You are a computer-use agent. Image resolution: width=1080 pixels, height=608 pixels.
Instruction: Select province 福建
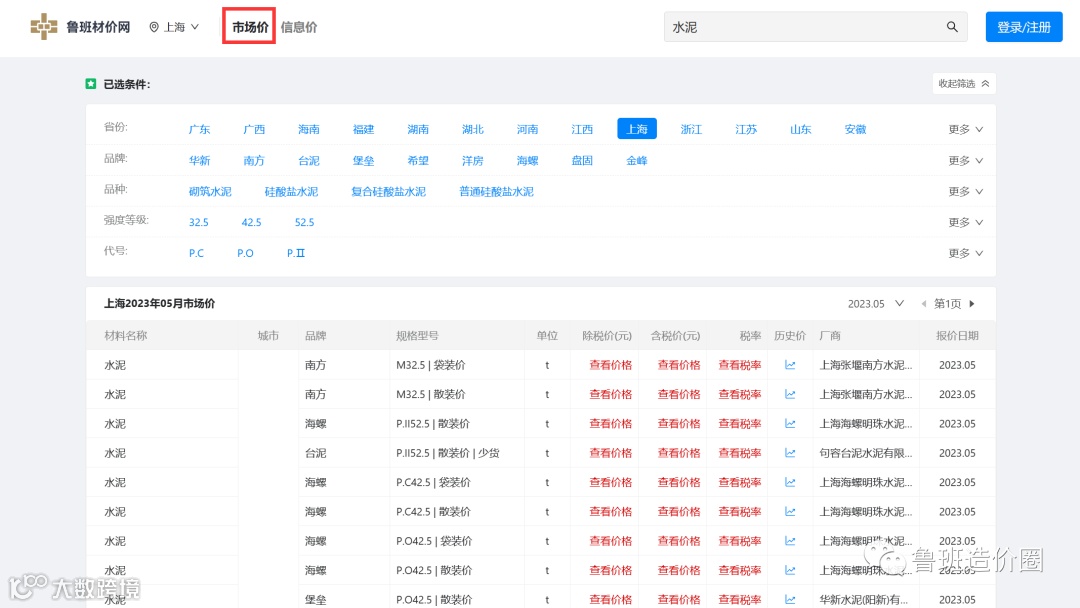coord(363,129)
